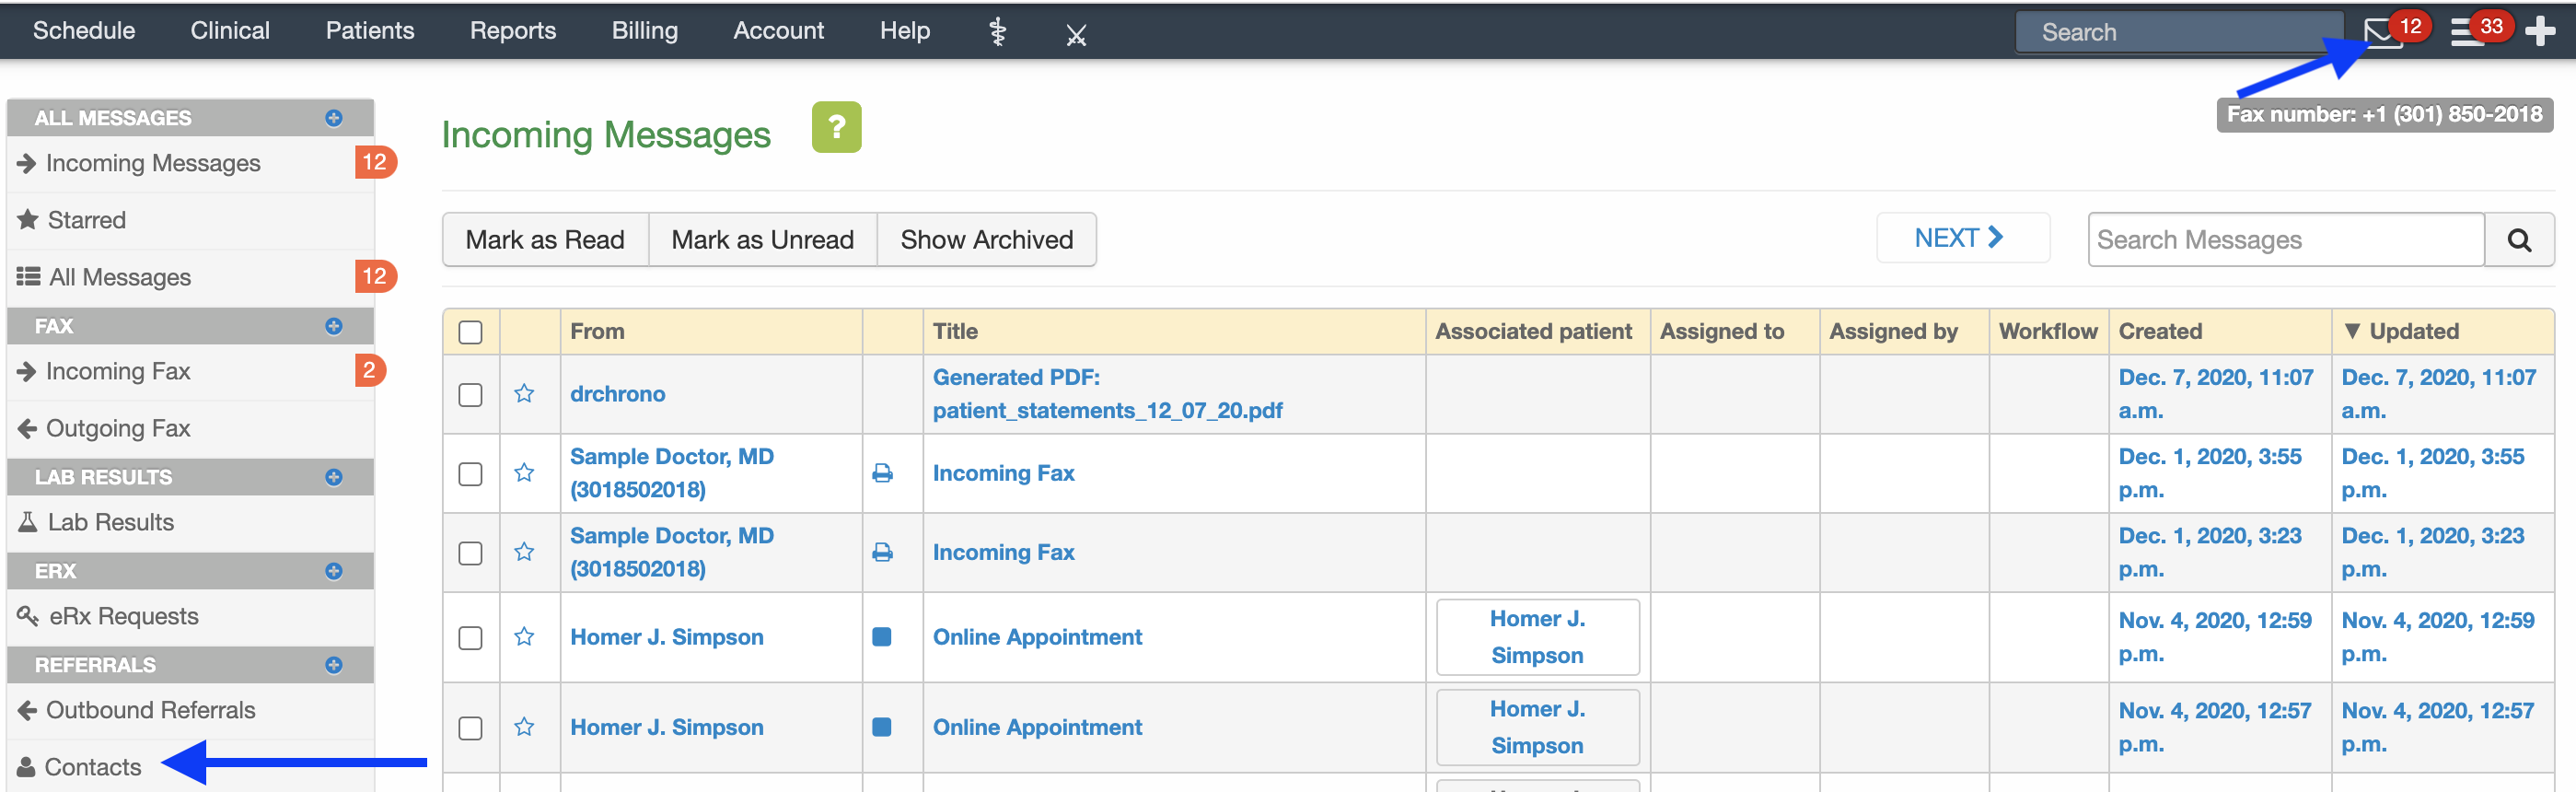Click the magnifier search messages button
This screenshot has height=792, width=2576.
pyautogui.click(x=2519, y=240)
